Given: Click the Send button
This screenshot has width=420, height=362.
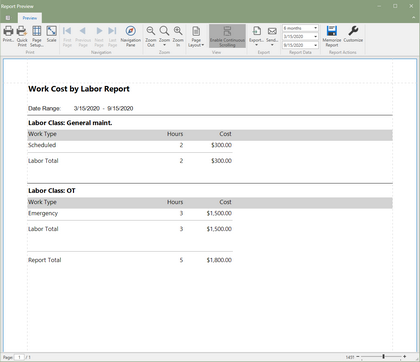Looking at the screenshot, I should (x=272, y=36).
